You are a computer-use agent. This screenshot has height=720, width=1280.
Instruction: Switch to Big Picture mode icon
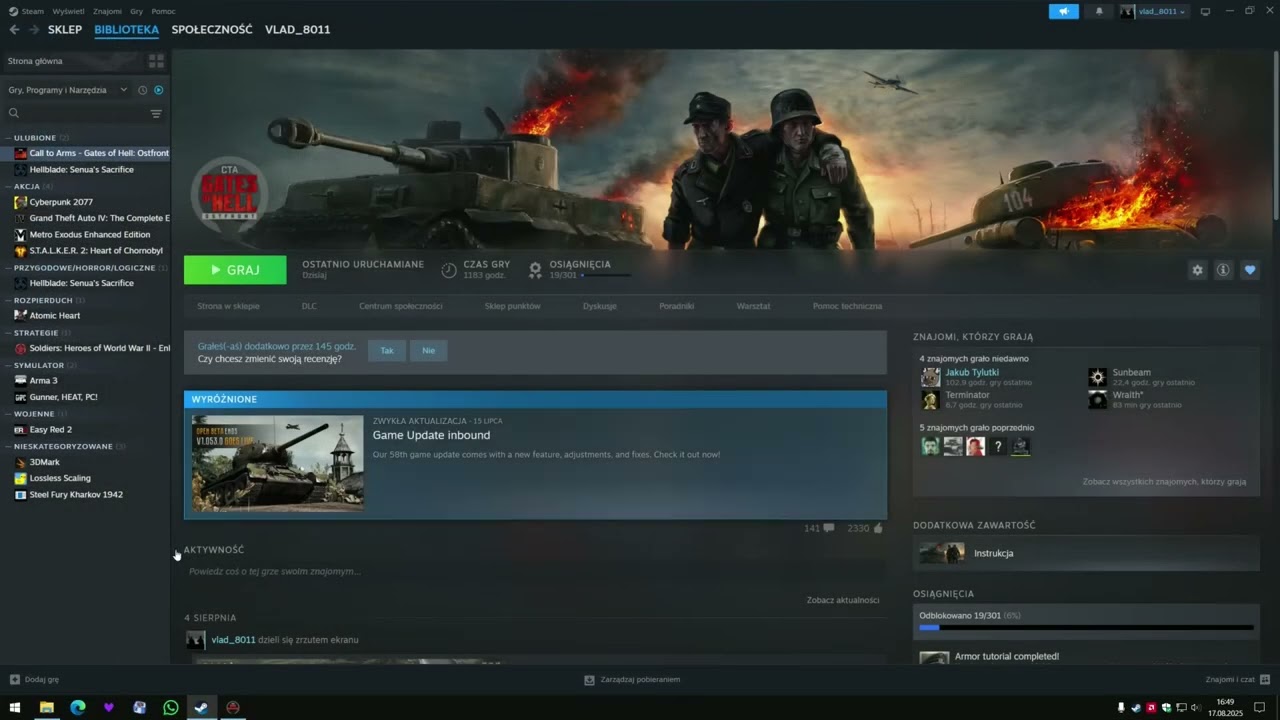[x=1205, y=11]
